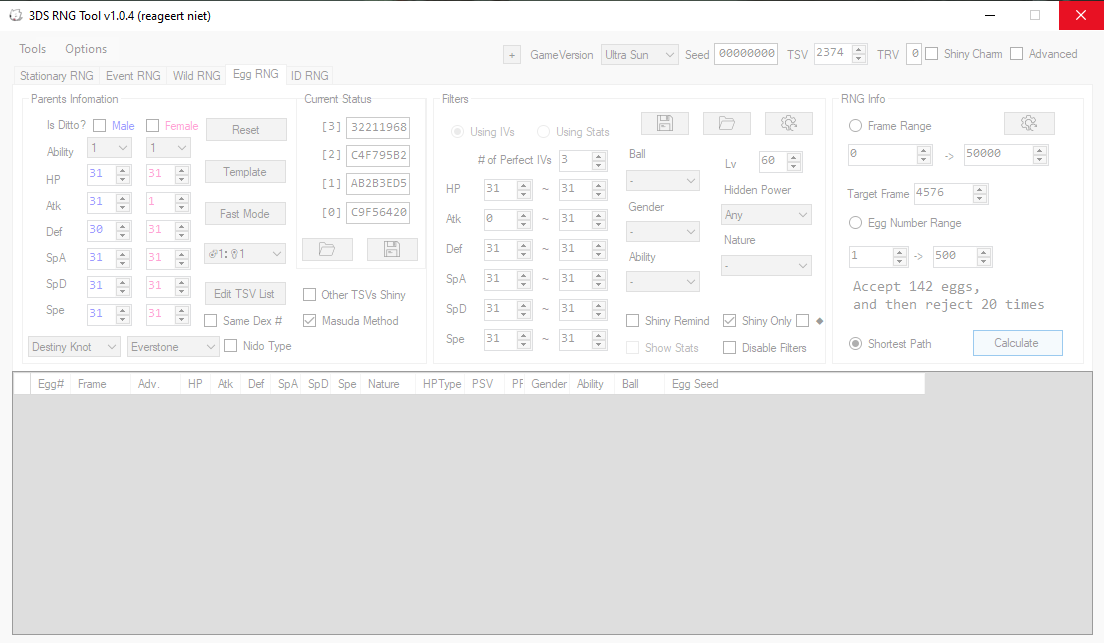Click the Calculate button
1104x643 pixels.
pyautogui.click(x=1016, y=343)
